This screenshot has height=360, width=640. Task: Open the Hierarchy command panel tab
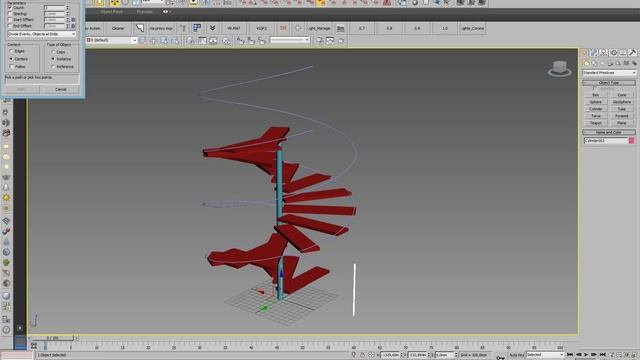pos(604,53)
